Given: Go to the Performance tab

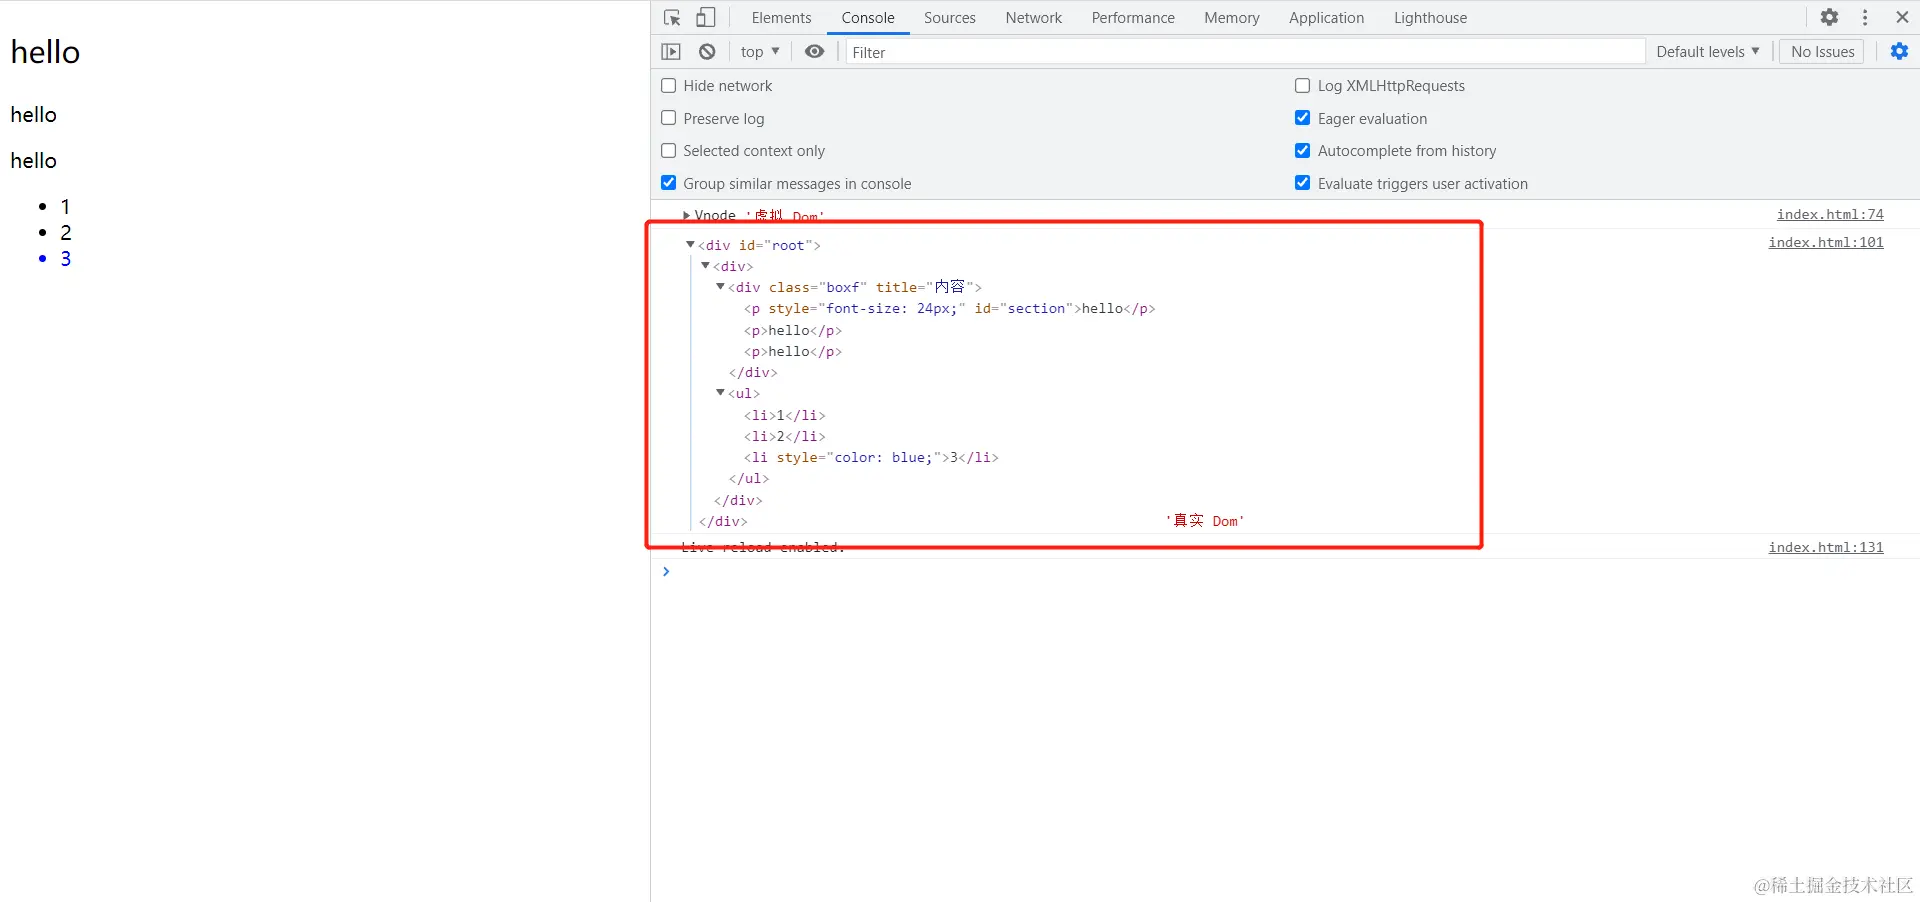Looking at the screenshot, I should coord(1133,18).
